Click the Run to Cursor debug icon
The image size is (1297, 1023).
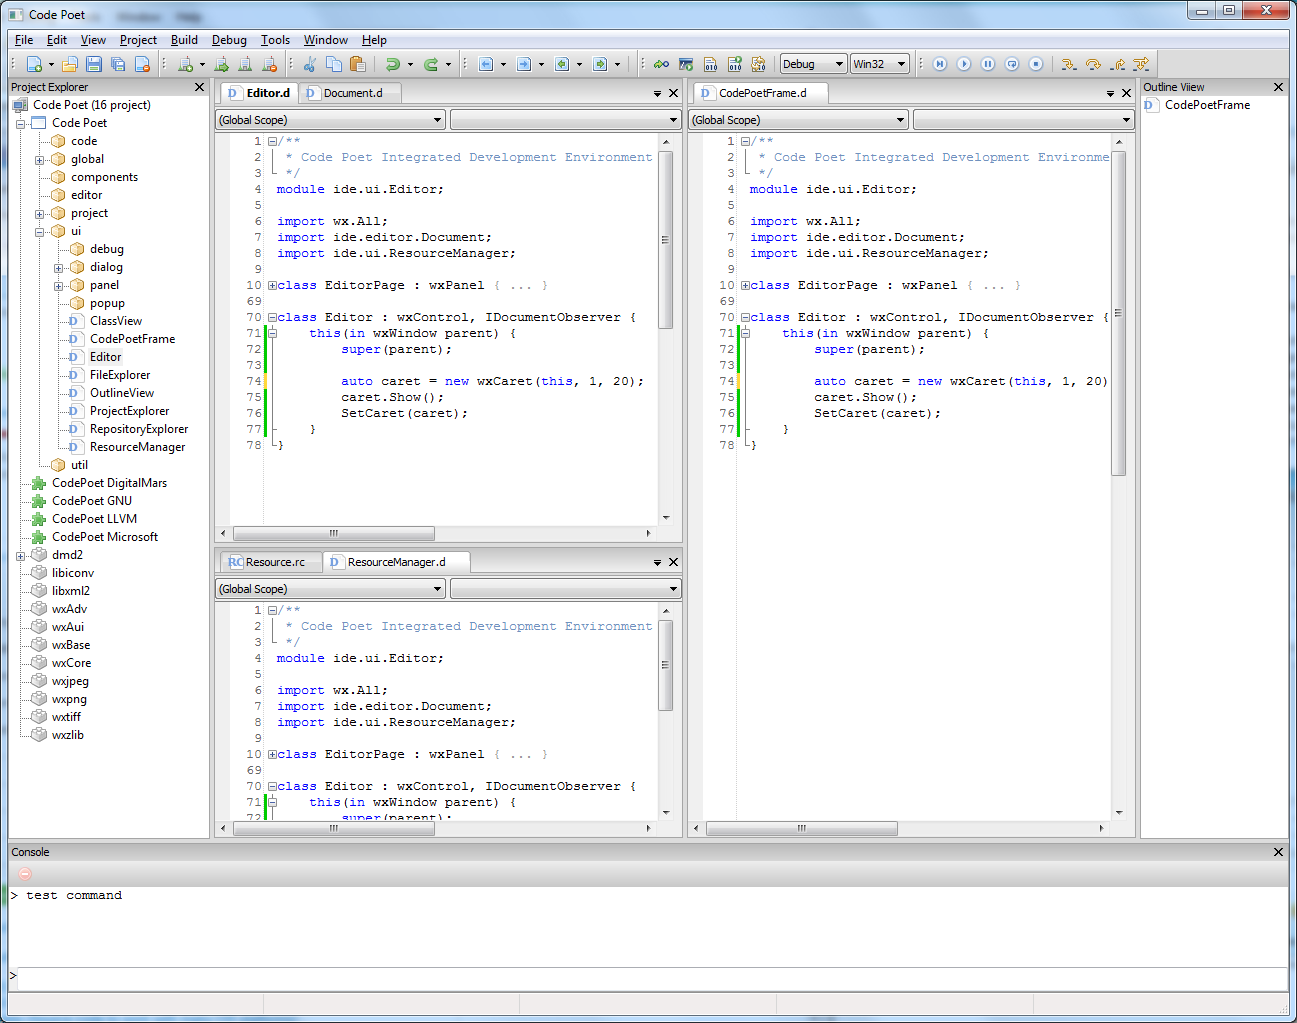pyautogui.click(x=1141, y=64)
